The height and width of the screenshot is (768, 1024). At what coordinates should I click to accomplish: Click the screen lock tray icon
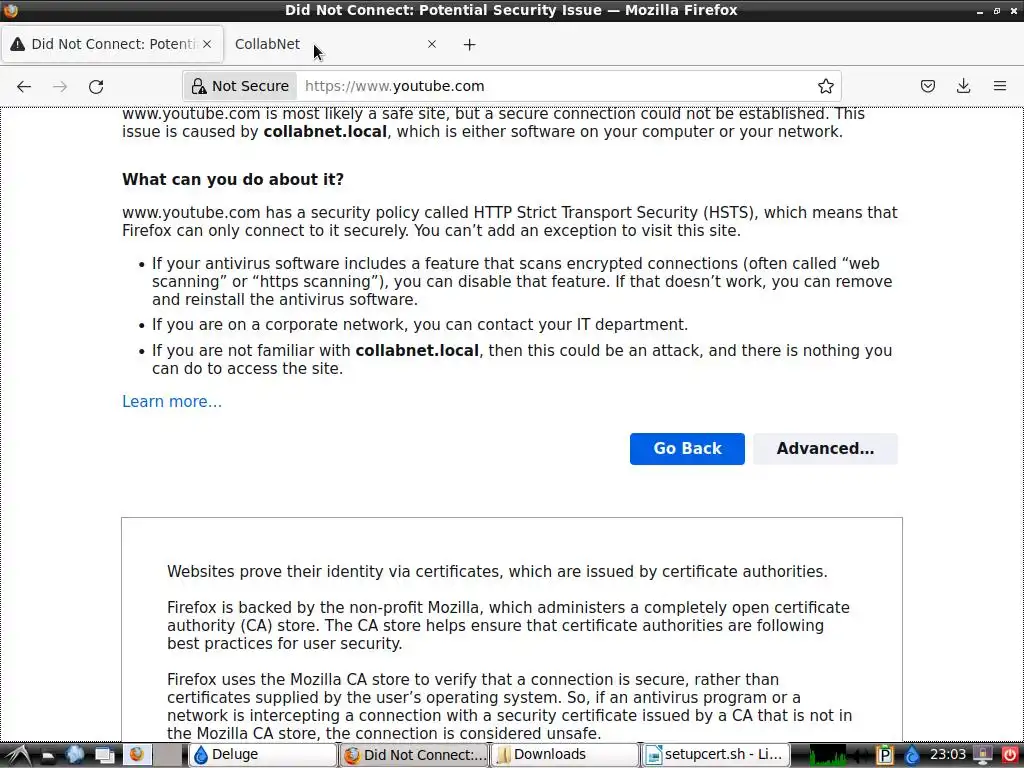[x=983, y=755]
